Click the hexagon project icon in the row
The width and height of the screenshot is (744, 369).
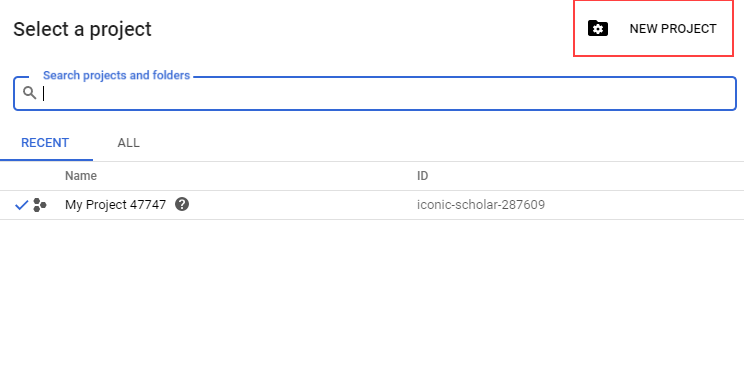(x=40, y=205)
